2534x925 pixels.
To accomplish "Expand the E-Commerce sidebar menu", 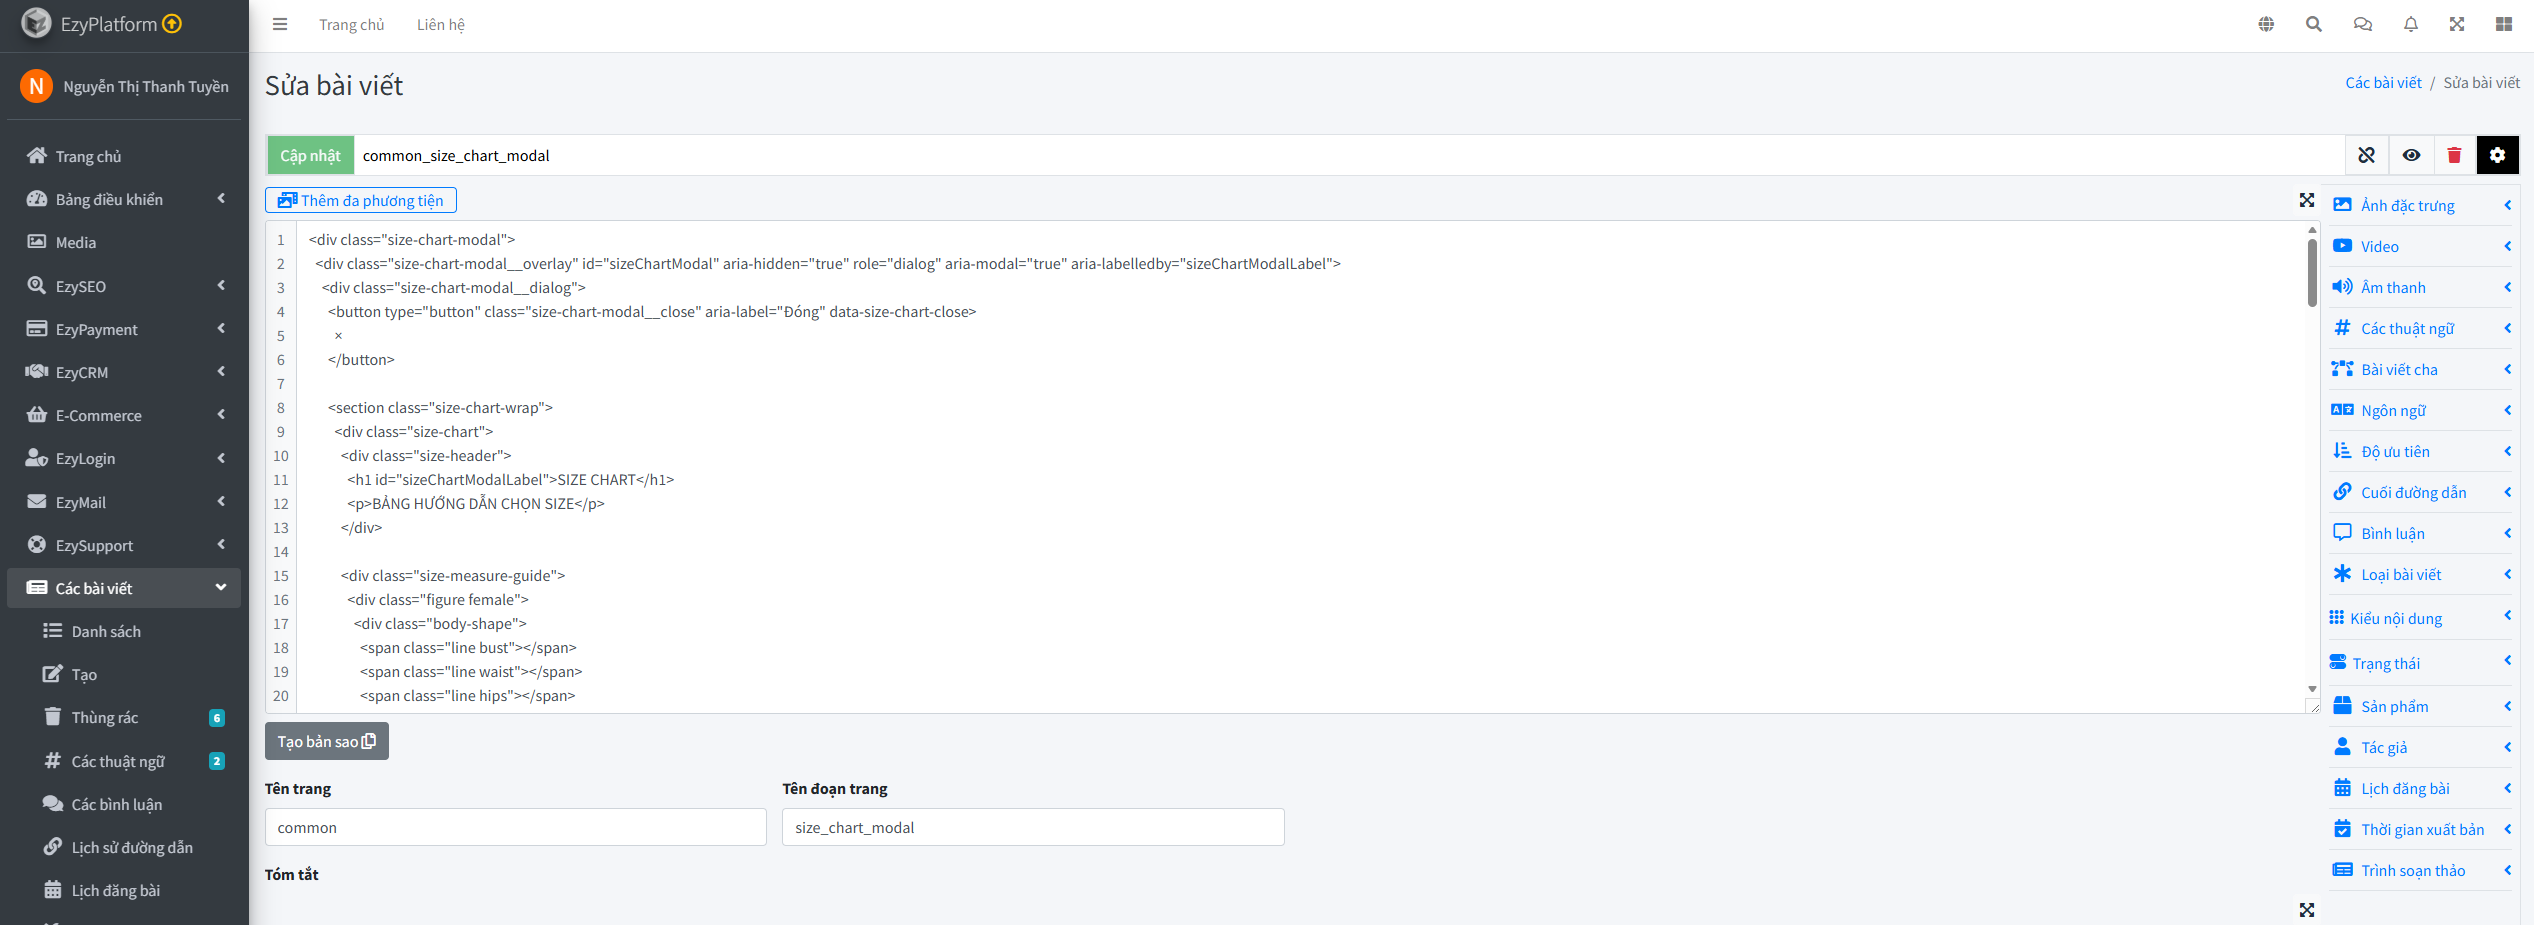I will coord(124,415).
